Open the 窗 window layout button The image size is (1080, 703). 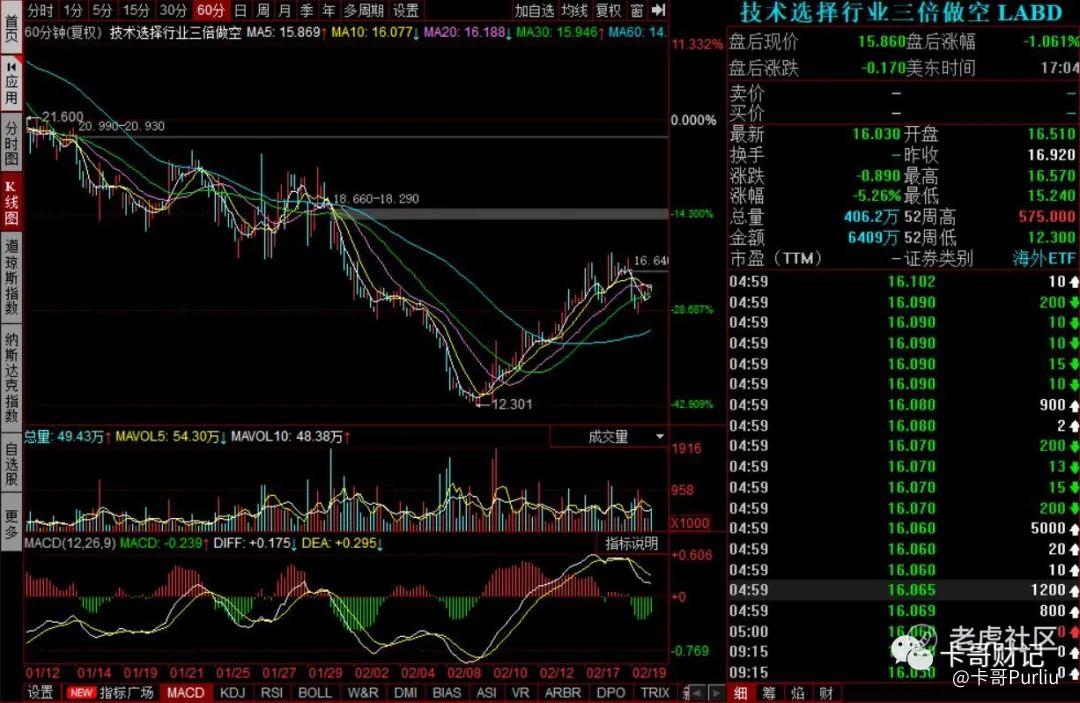click(637, 10)
